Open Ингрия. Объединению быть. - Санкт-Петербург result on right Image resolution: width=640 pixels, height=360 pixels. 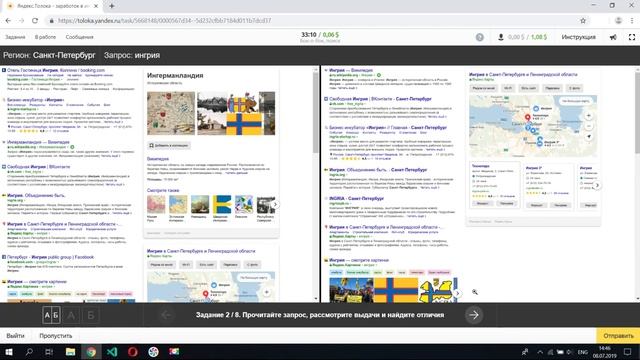pyautogui.click(x=378, y=170)
